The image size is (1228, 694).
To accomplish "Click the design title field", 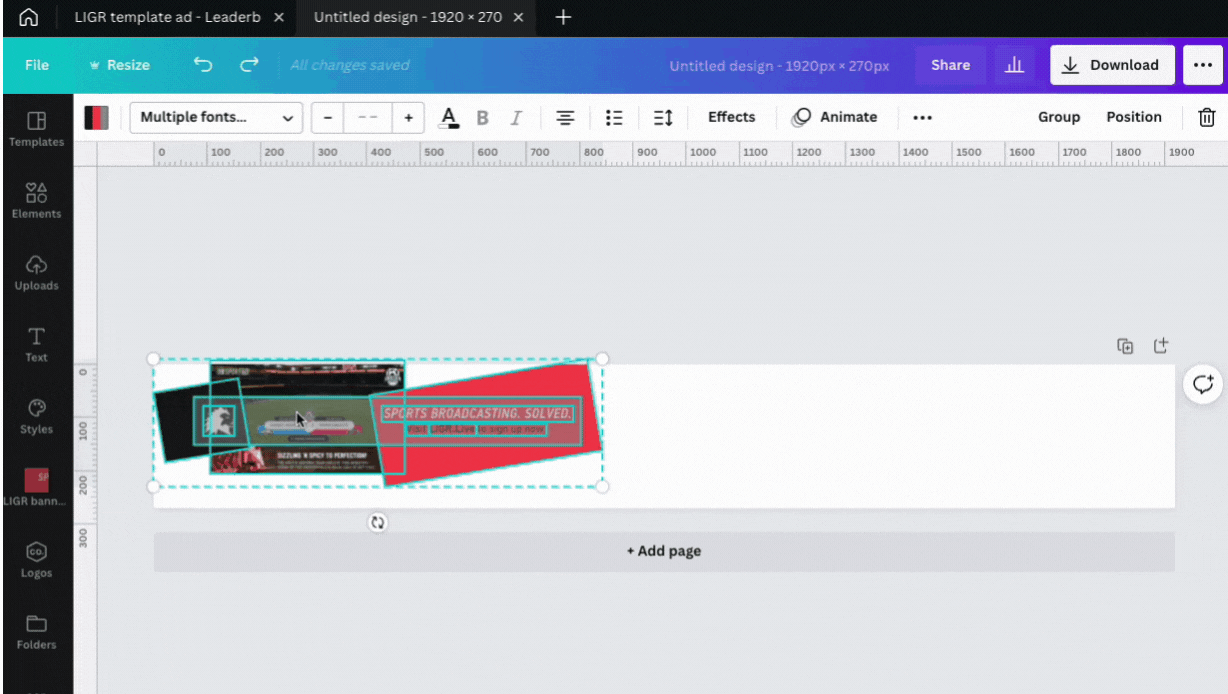I will (x=779, y=65).
